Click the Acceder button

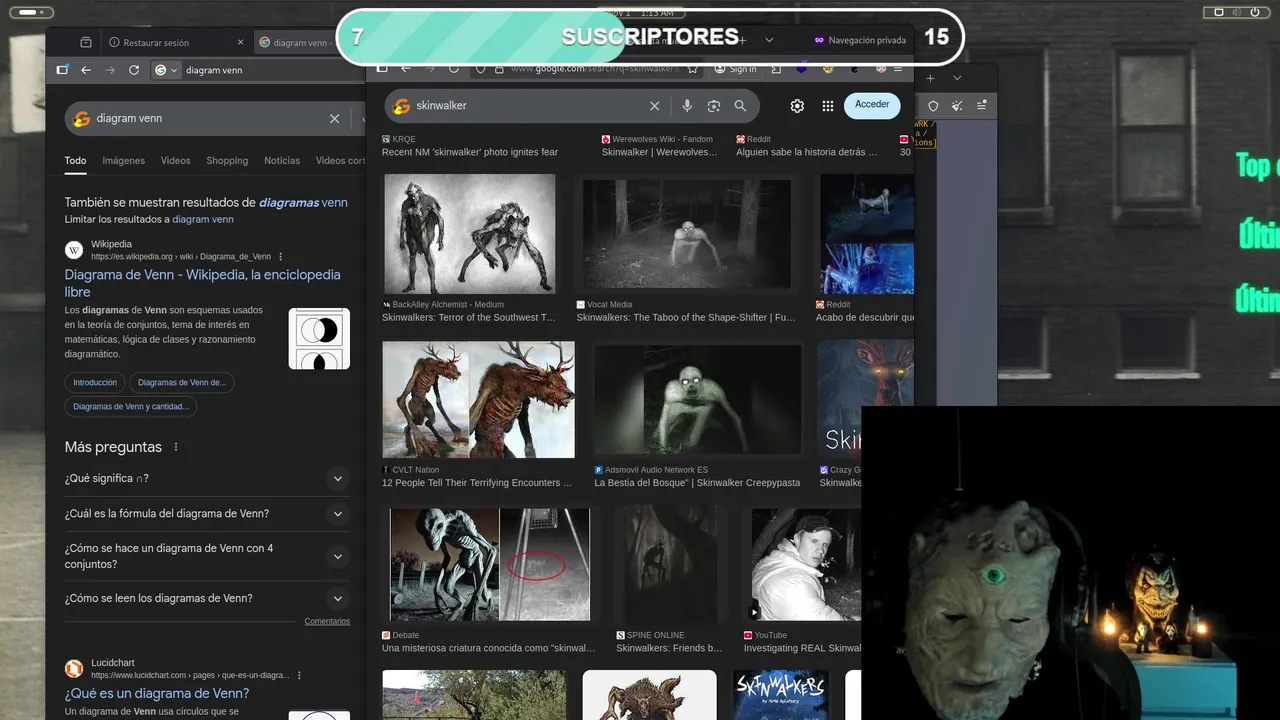872,105
